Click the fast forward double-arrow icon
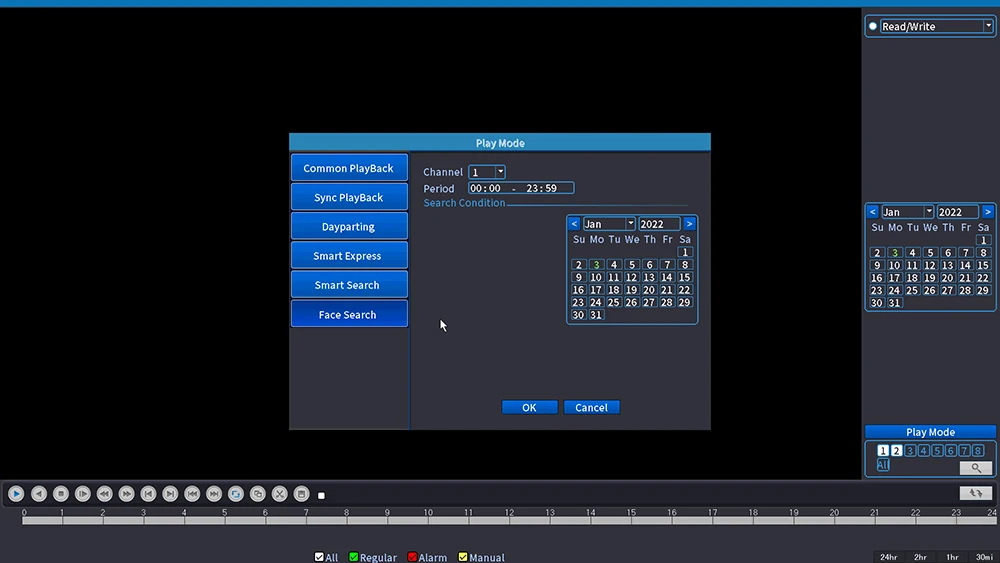The image size is (1000, 563). (x=126, y=494)
